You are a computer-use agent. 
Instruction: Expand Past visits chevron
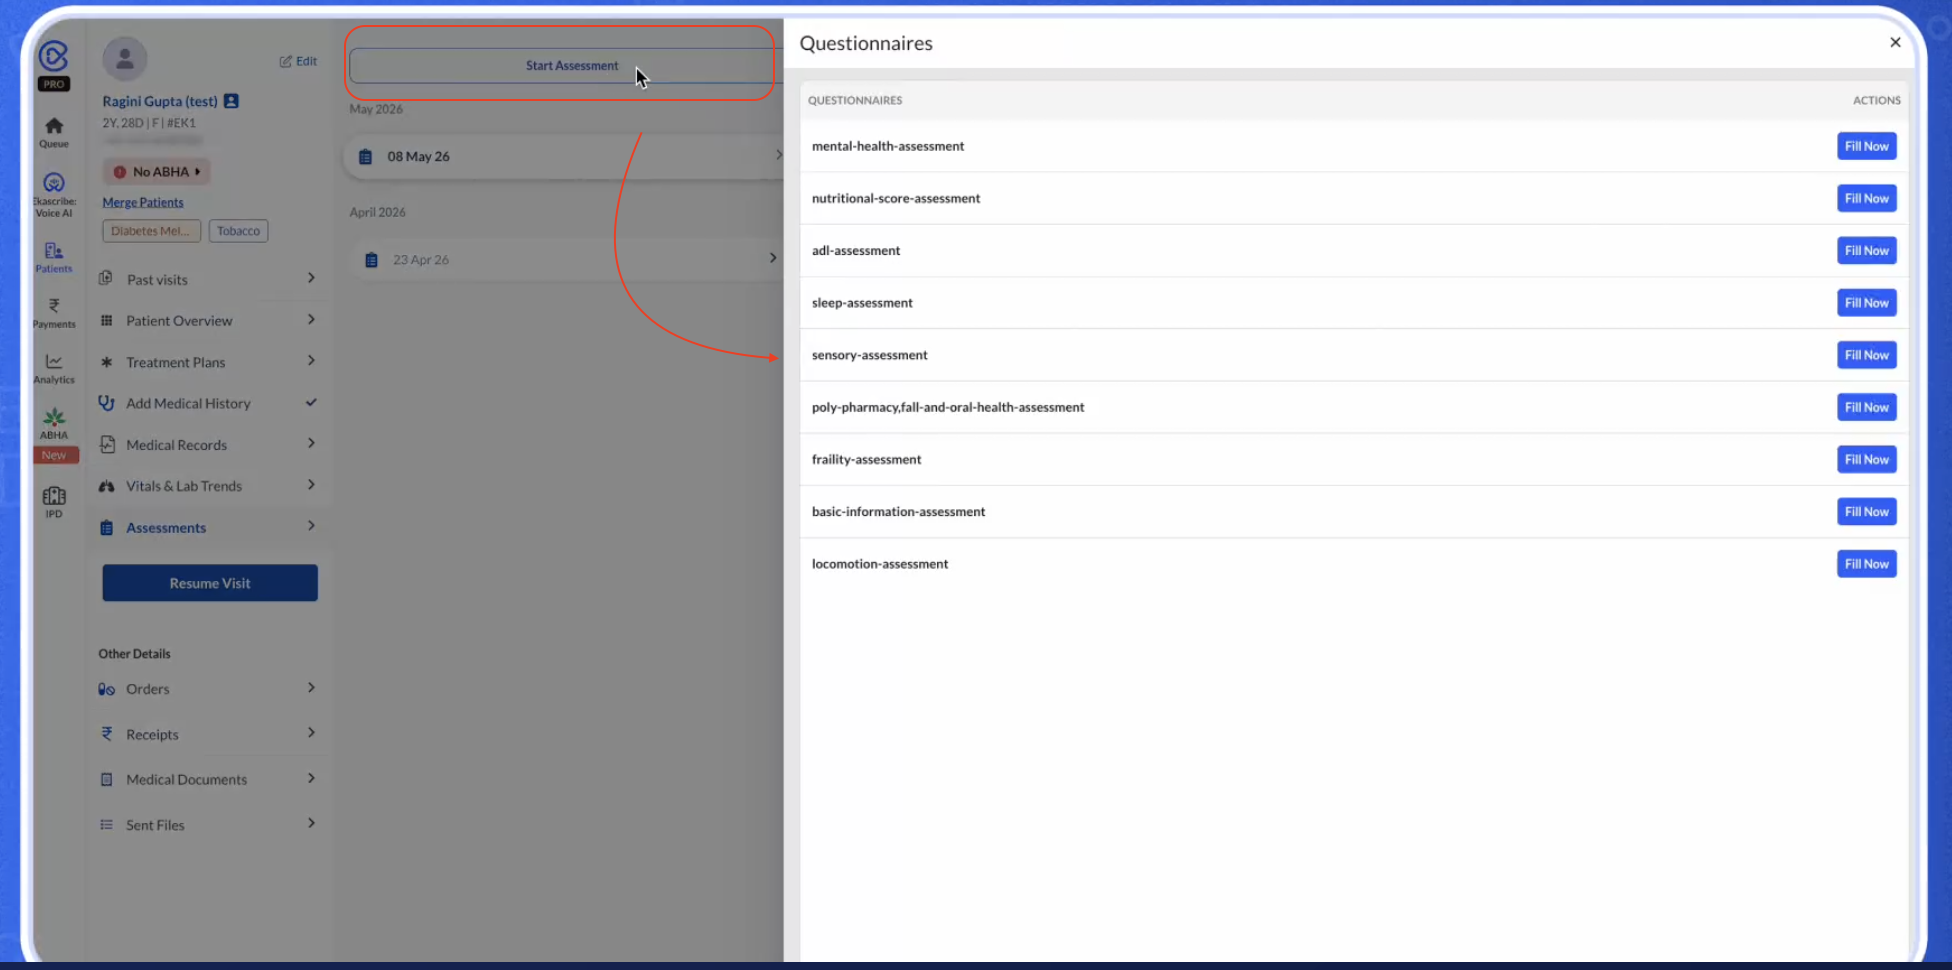click(x=311, y=278)
